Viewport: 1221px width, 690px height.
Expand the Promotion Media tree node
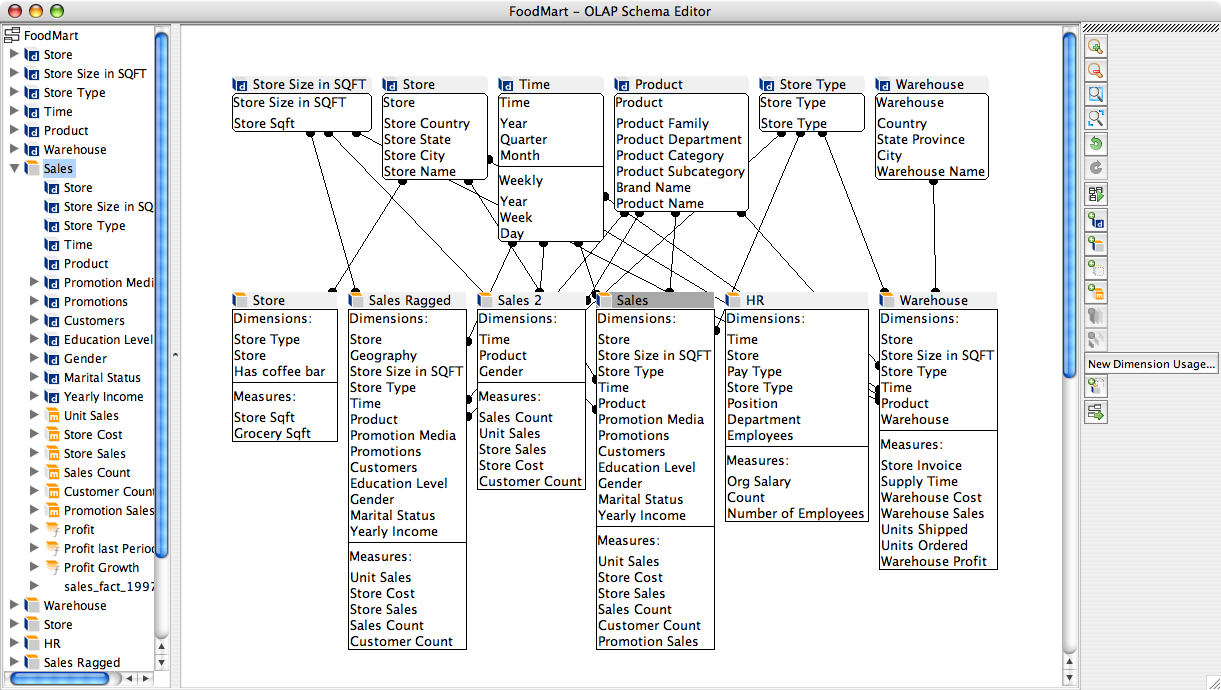click(x=34, y=283)
